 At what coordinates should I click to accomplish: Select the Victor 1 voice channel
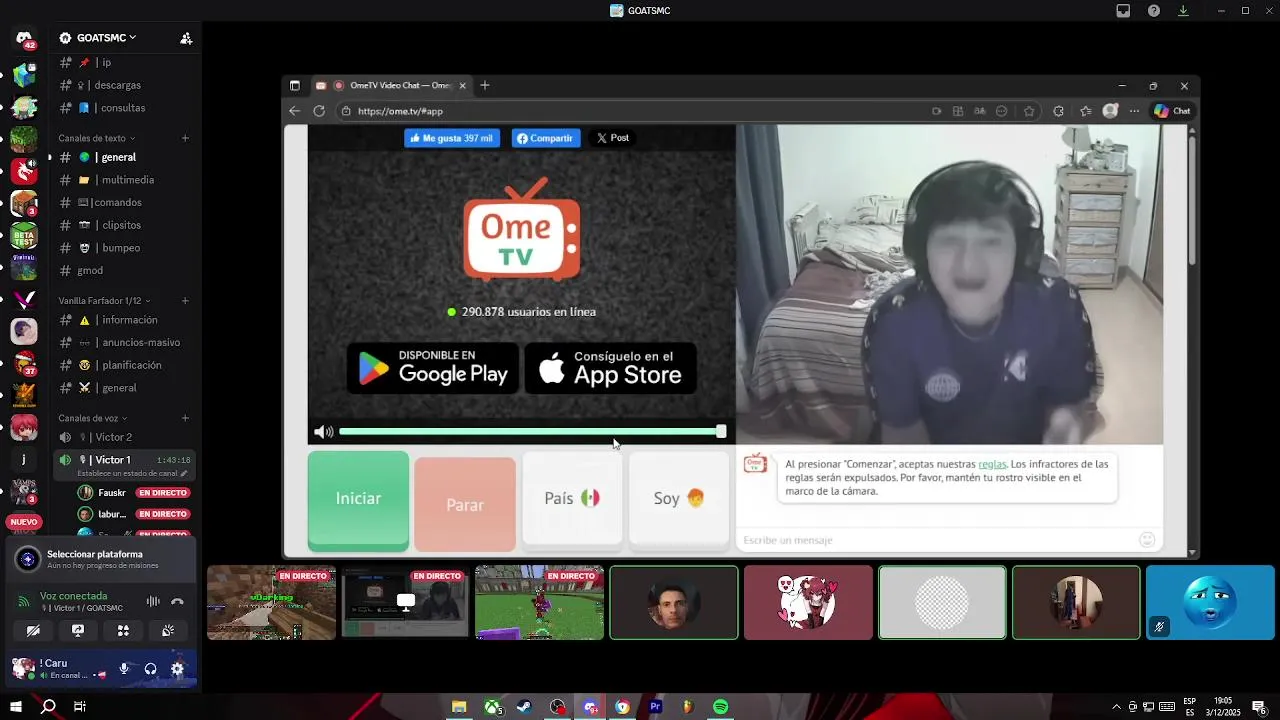(124, 465)
